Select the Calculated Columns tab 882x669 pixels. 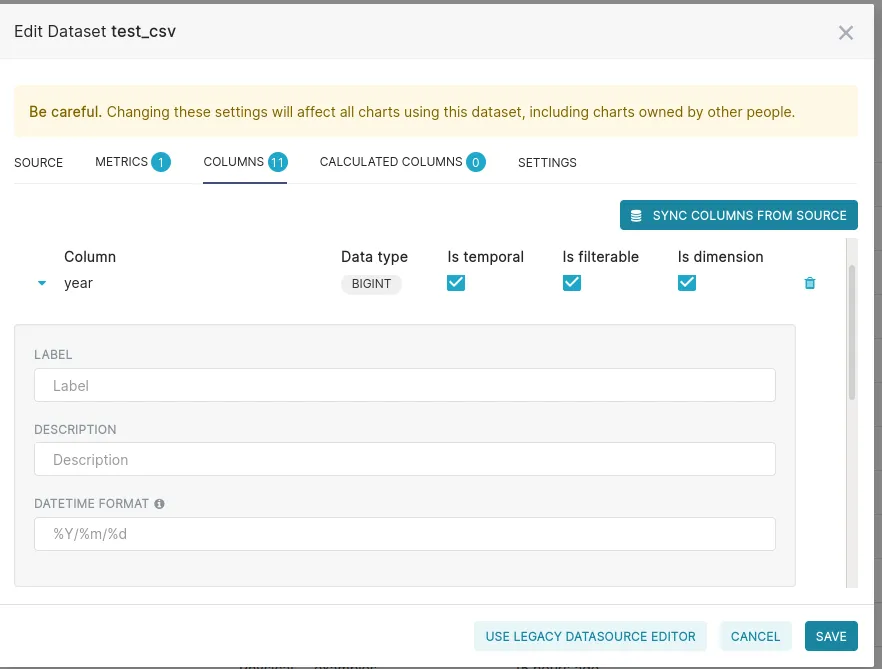click(x=391, y=162)
